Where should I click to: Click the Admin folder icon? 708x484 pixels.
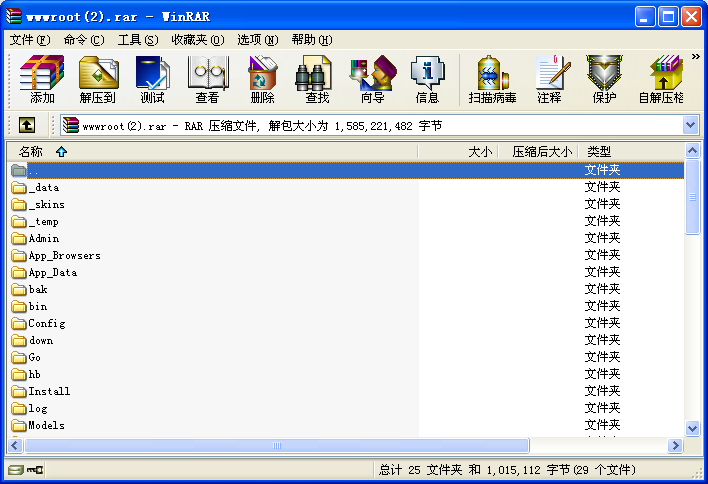(x=19, y=238)
